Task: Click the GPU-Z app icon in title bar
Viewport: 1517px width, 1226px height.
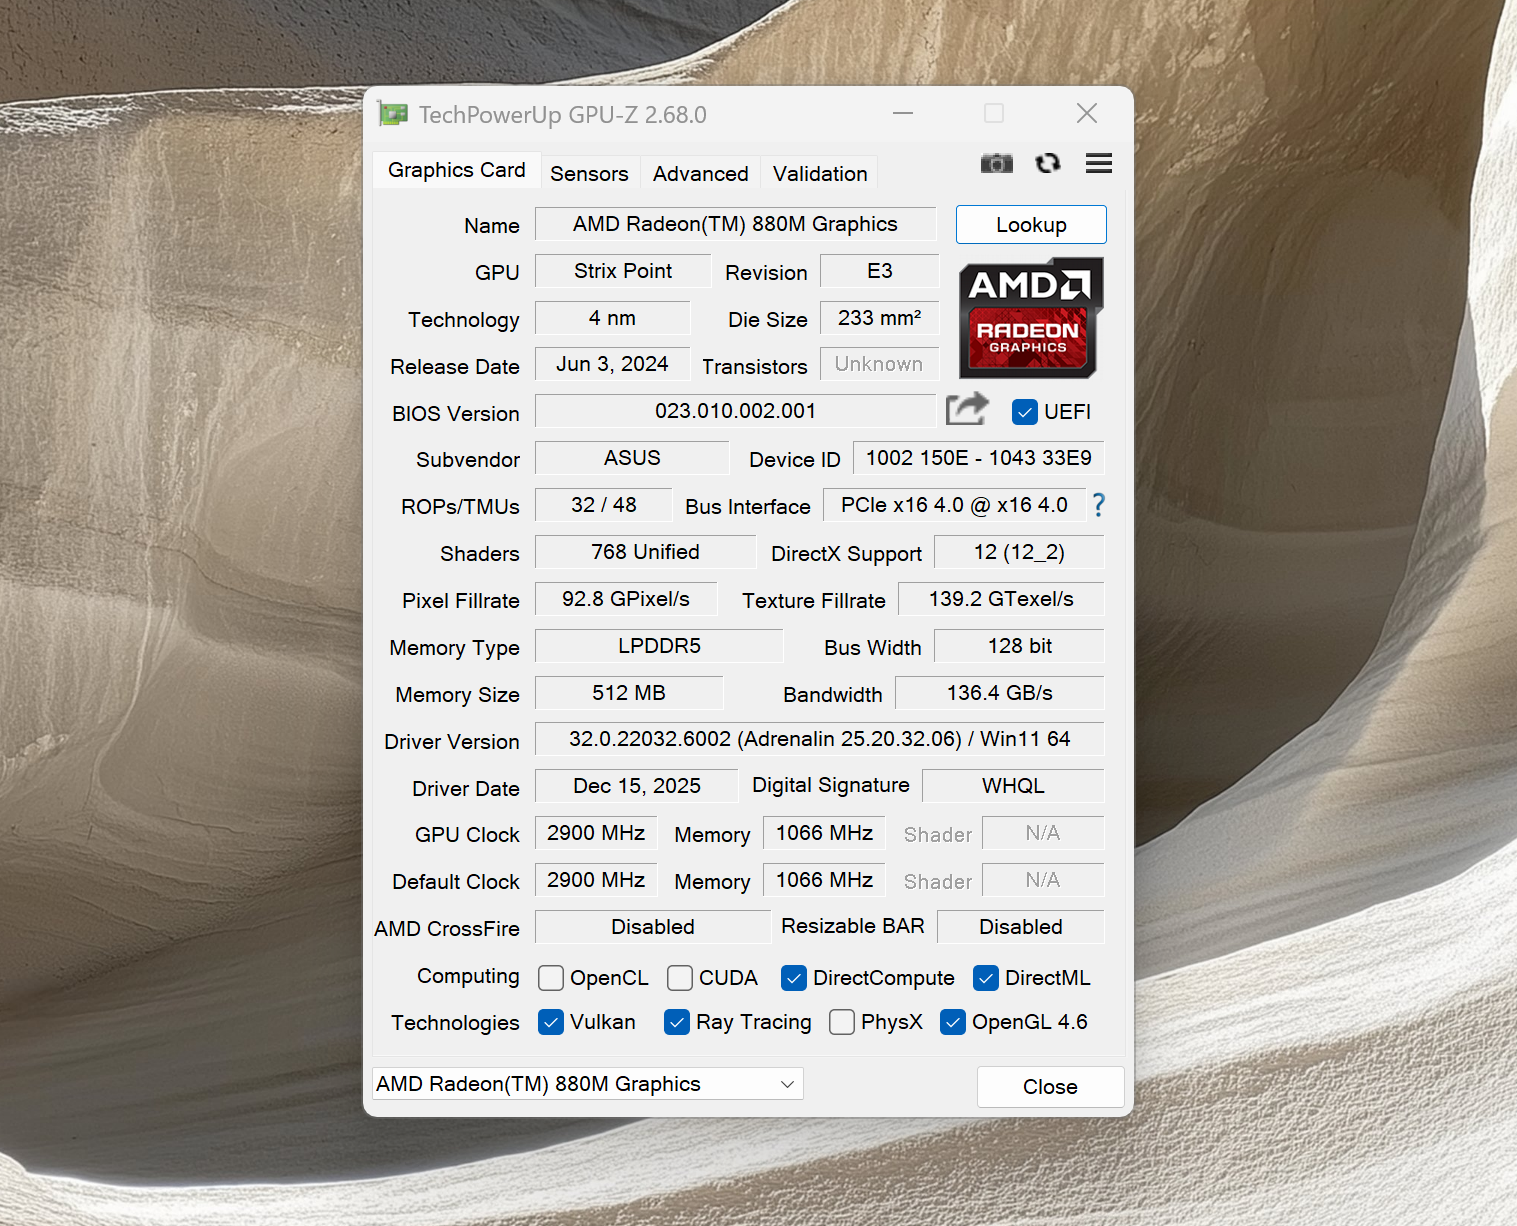Action: [x=393, y=114]
